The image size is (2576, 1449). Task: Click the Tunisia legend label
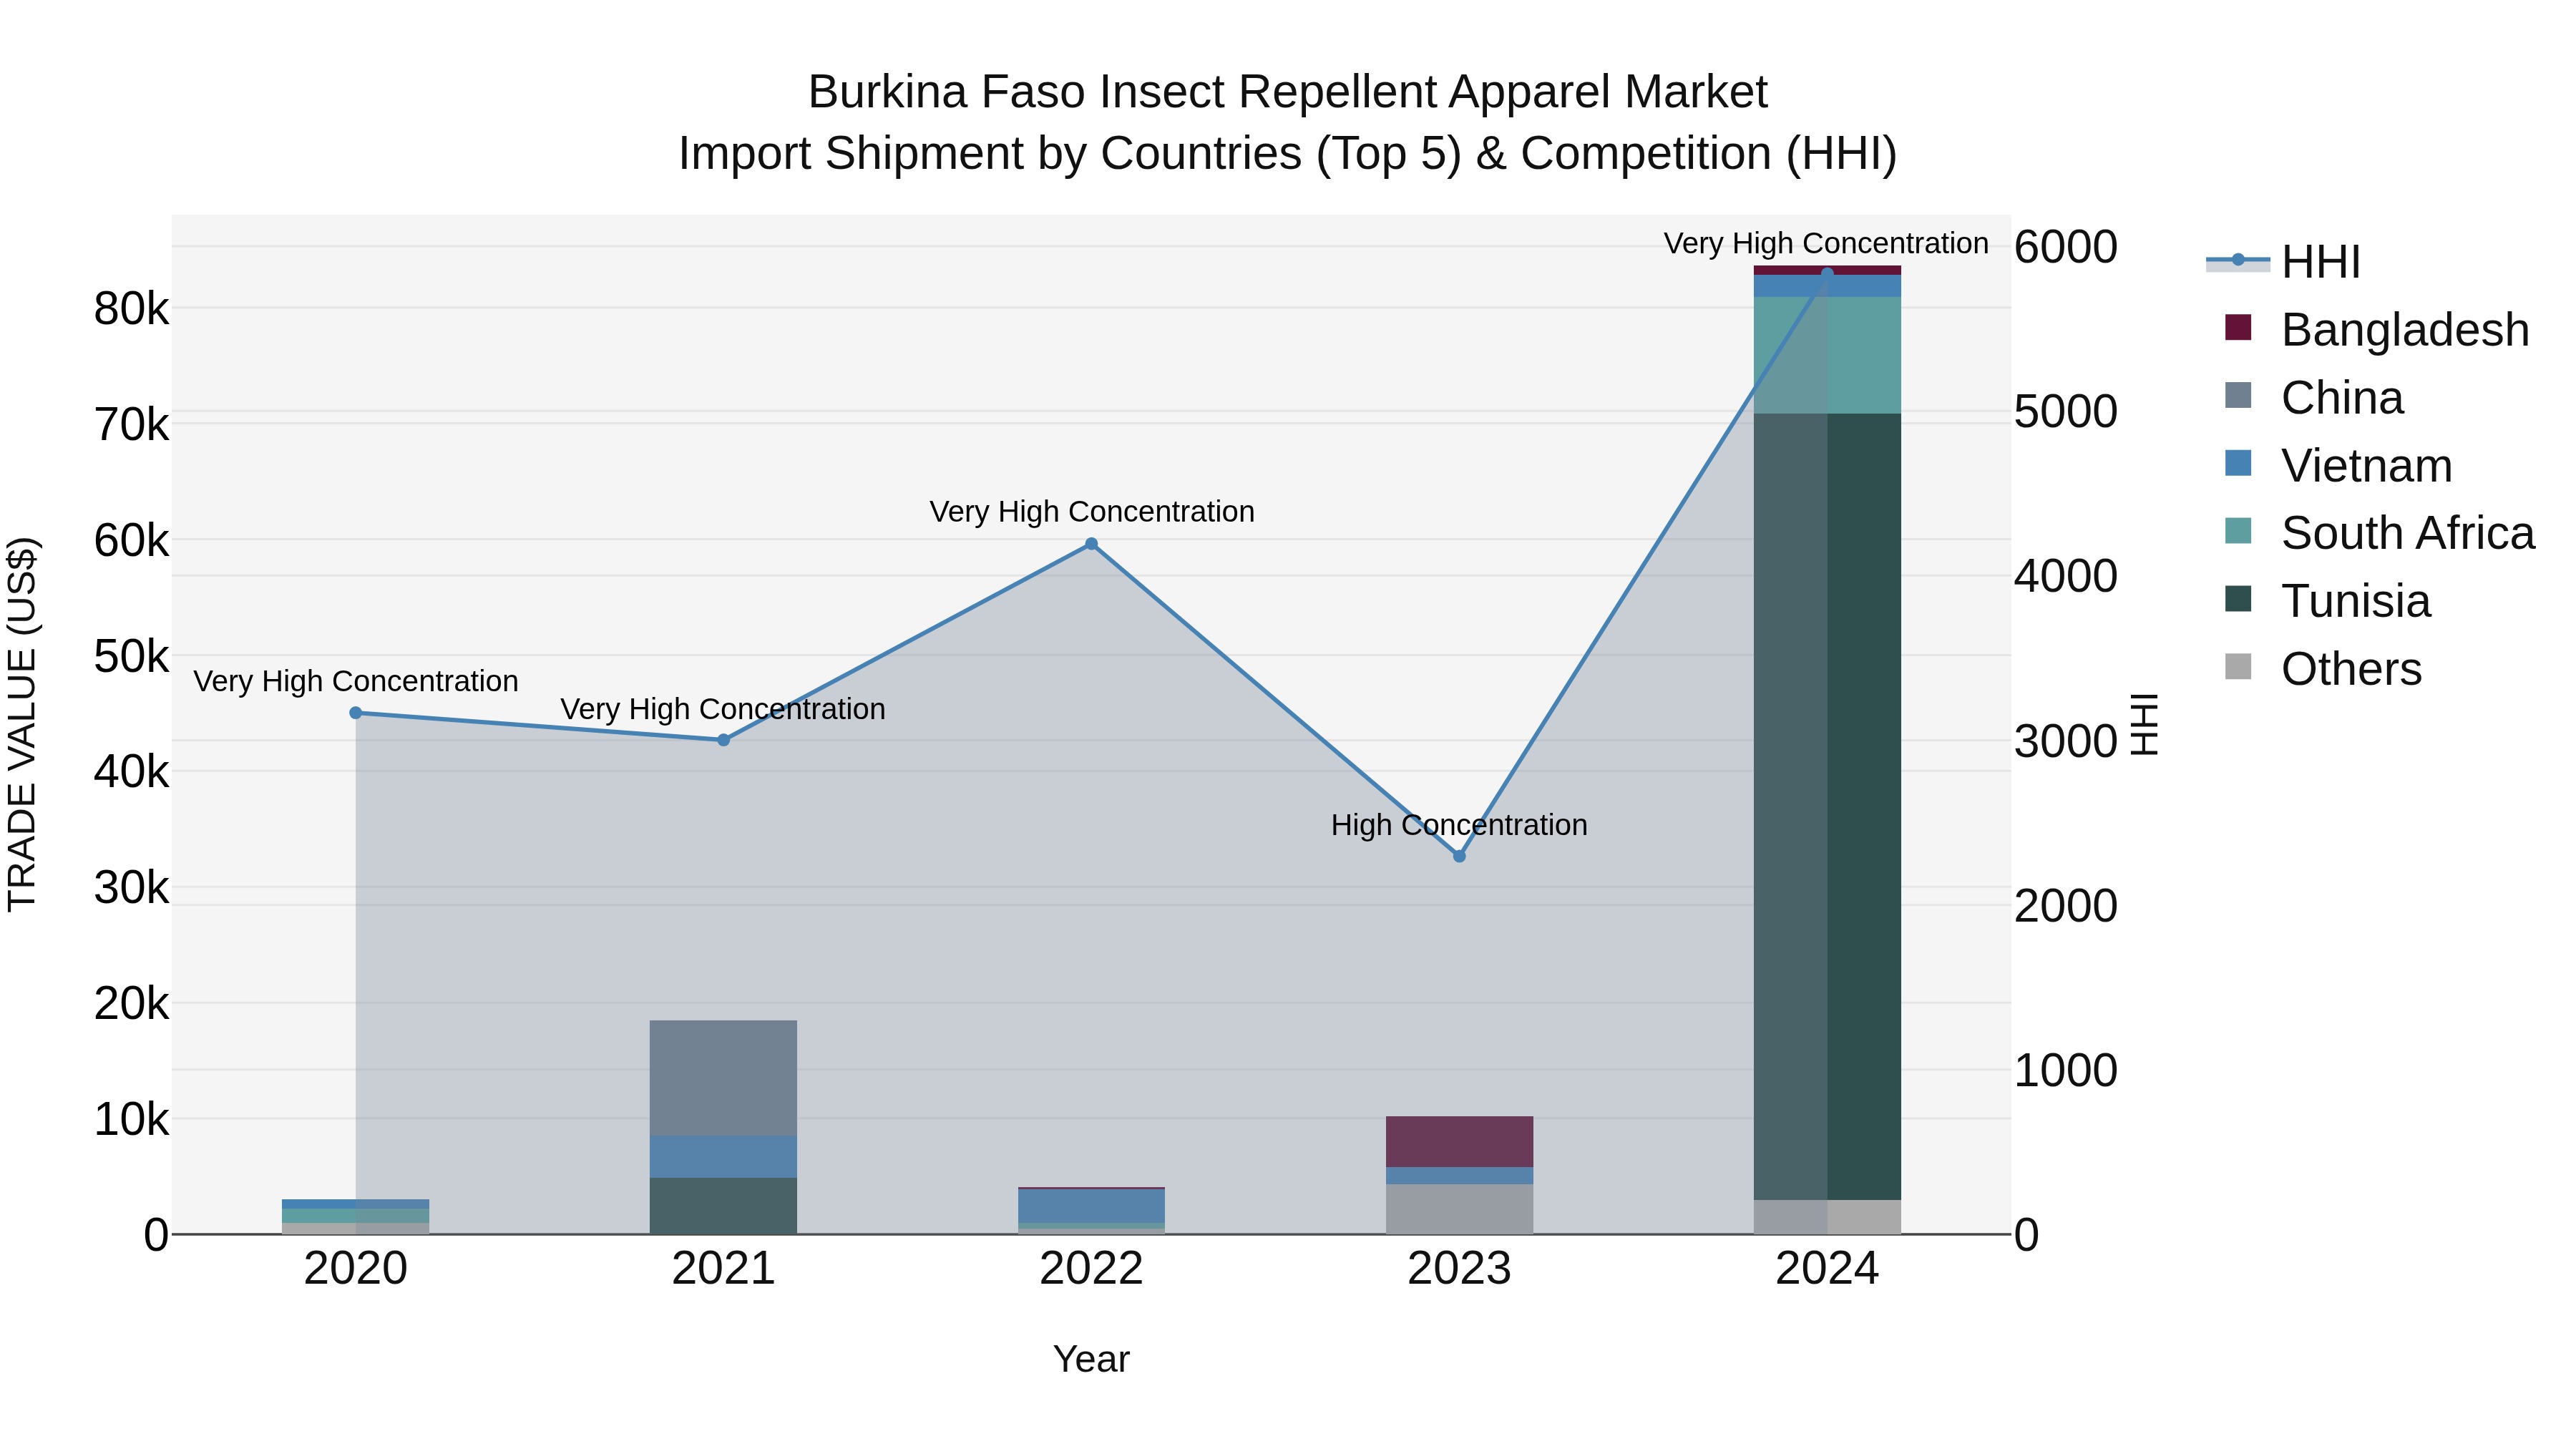pyautogui.click(x=2356, y=600)
